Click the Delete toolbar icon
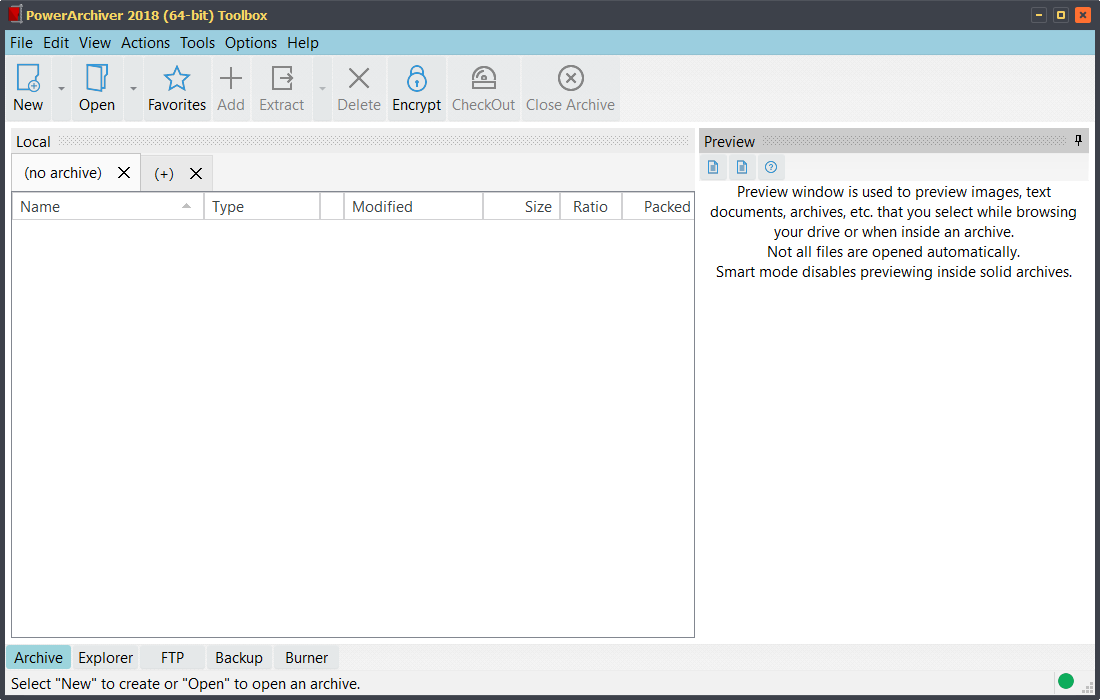 click(x=359, y=79)
